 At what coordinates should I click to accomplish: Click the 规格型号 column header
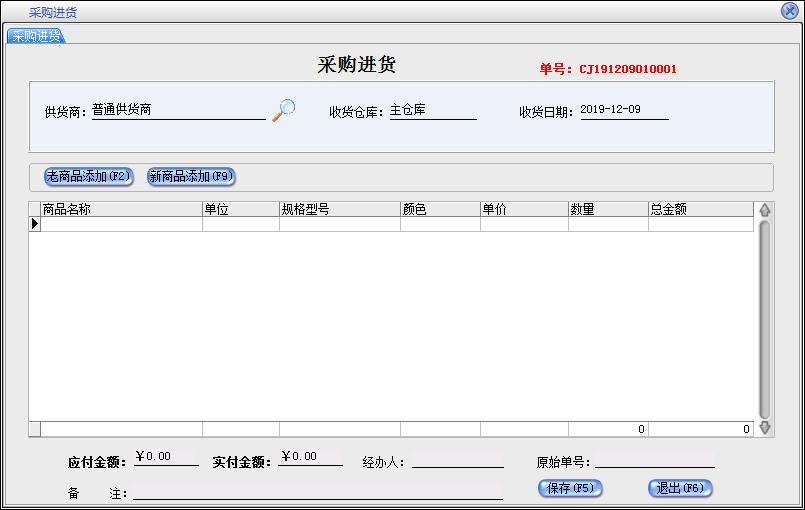(x=340, y=209)
